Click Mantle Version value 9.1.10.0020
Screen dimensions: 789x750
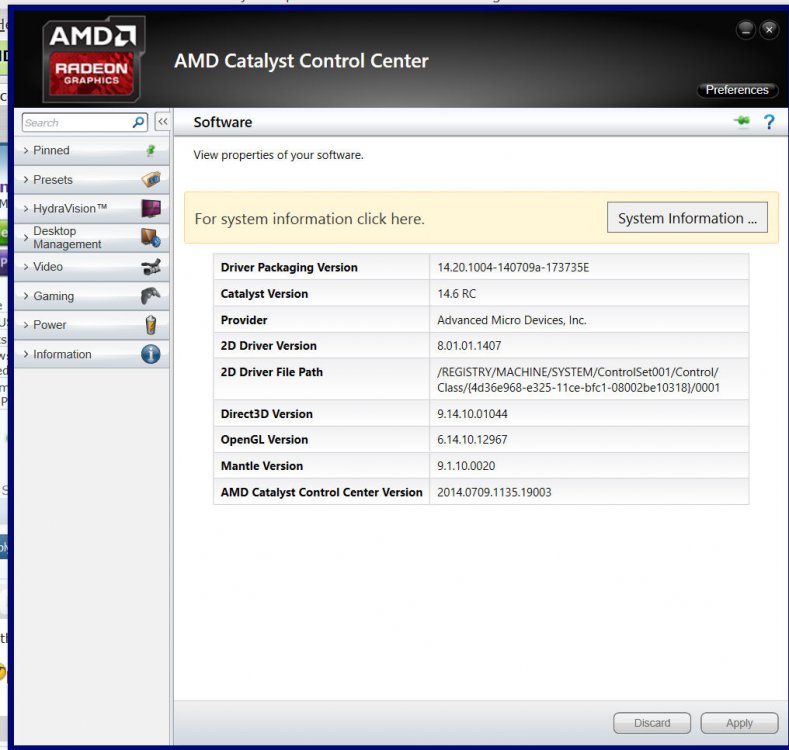466,466
